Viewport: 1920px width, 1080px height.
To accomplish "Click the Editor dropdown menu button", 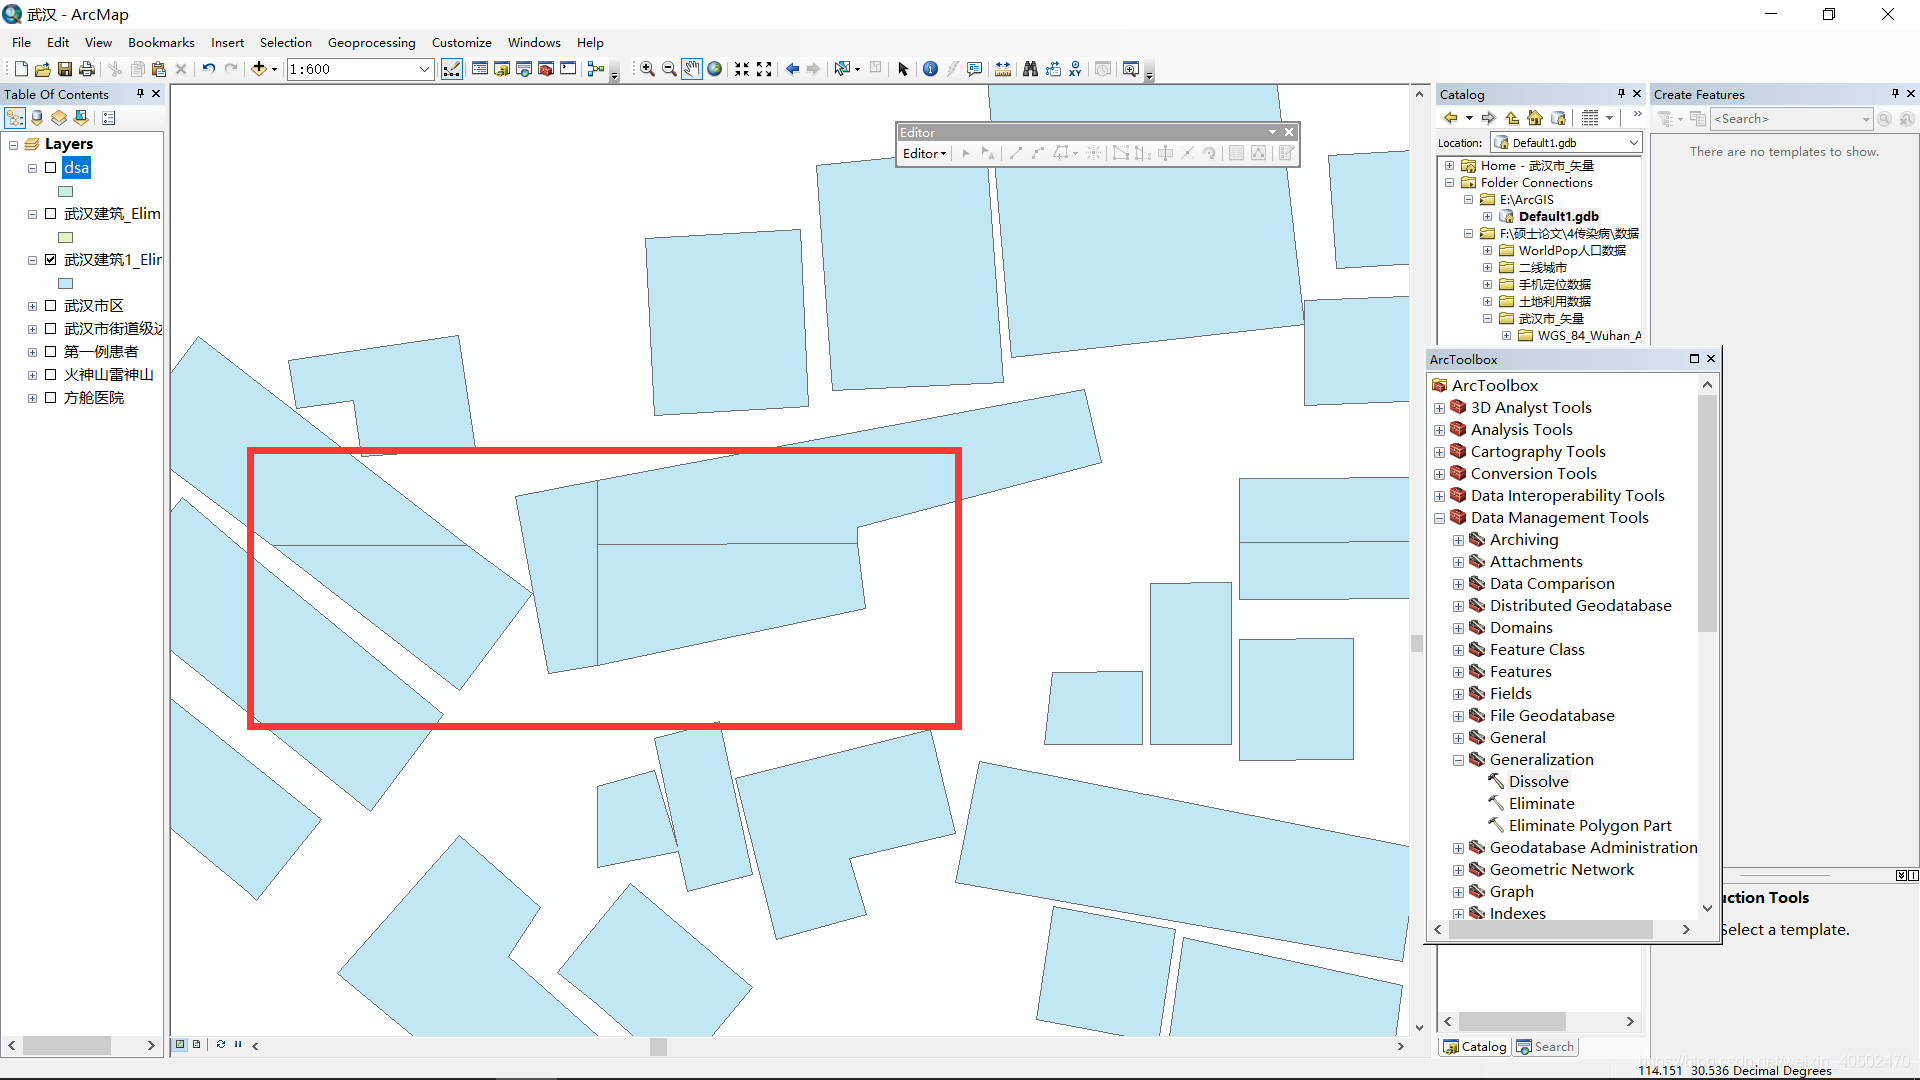I will (x=923, y=153).
